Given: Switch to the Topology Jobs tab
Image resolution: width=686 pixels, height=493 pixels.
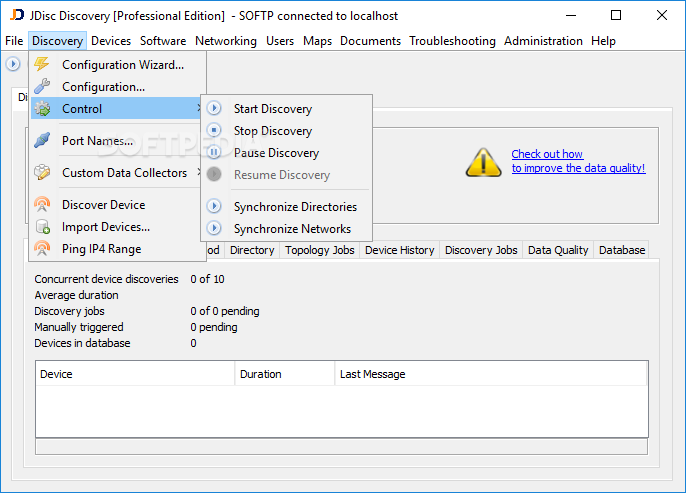Looking at the screenshot, I should click(x=319, y=250).
